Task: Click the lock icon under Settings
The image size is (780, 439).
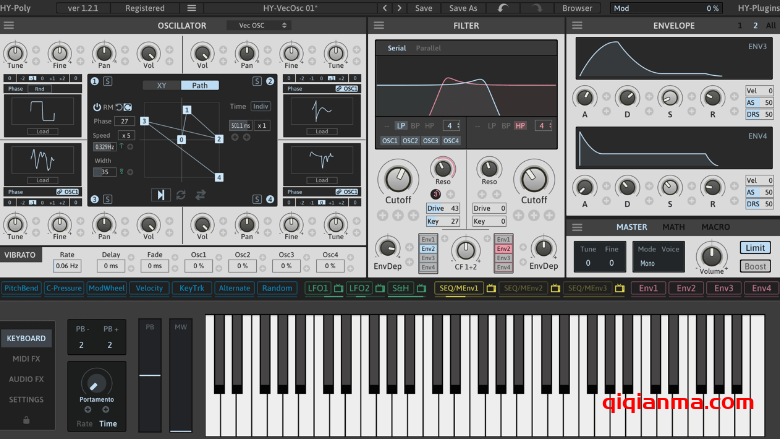Action: point(27,420)
